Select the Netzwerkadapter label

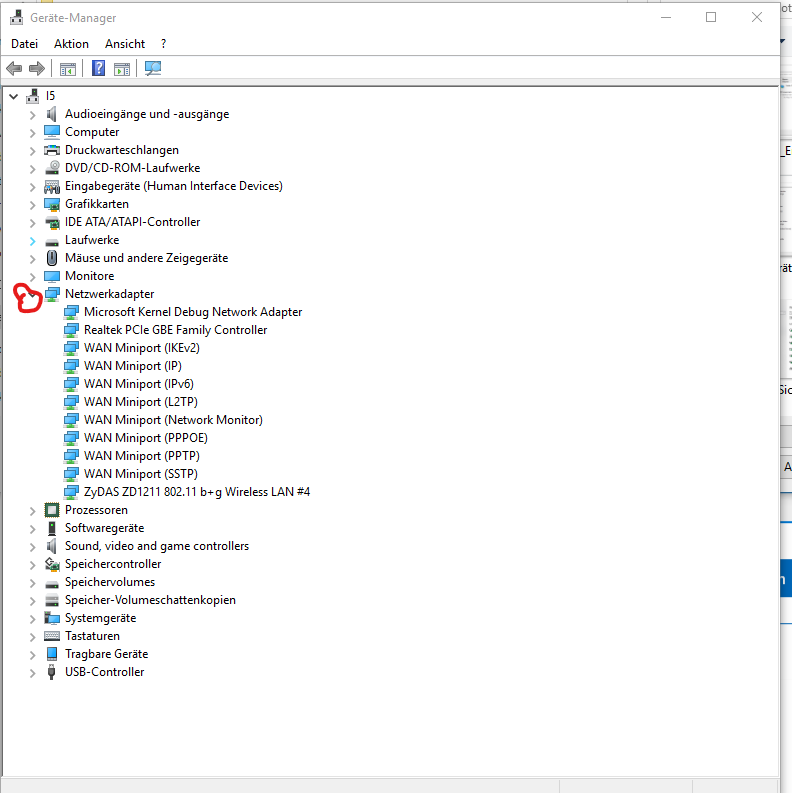109,294
